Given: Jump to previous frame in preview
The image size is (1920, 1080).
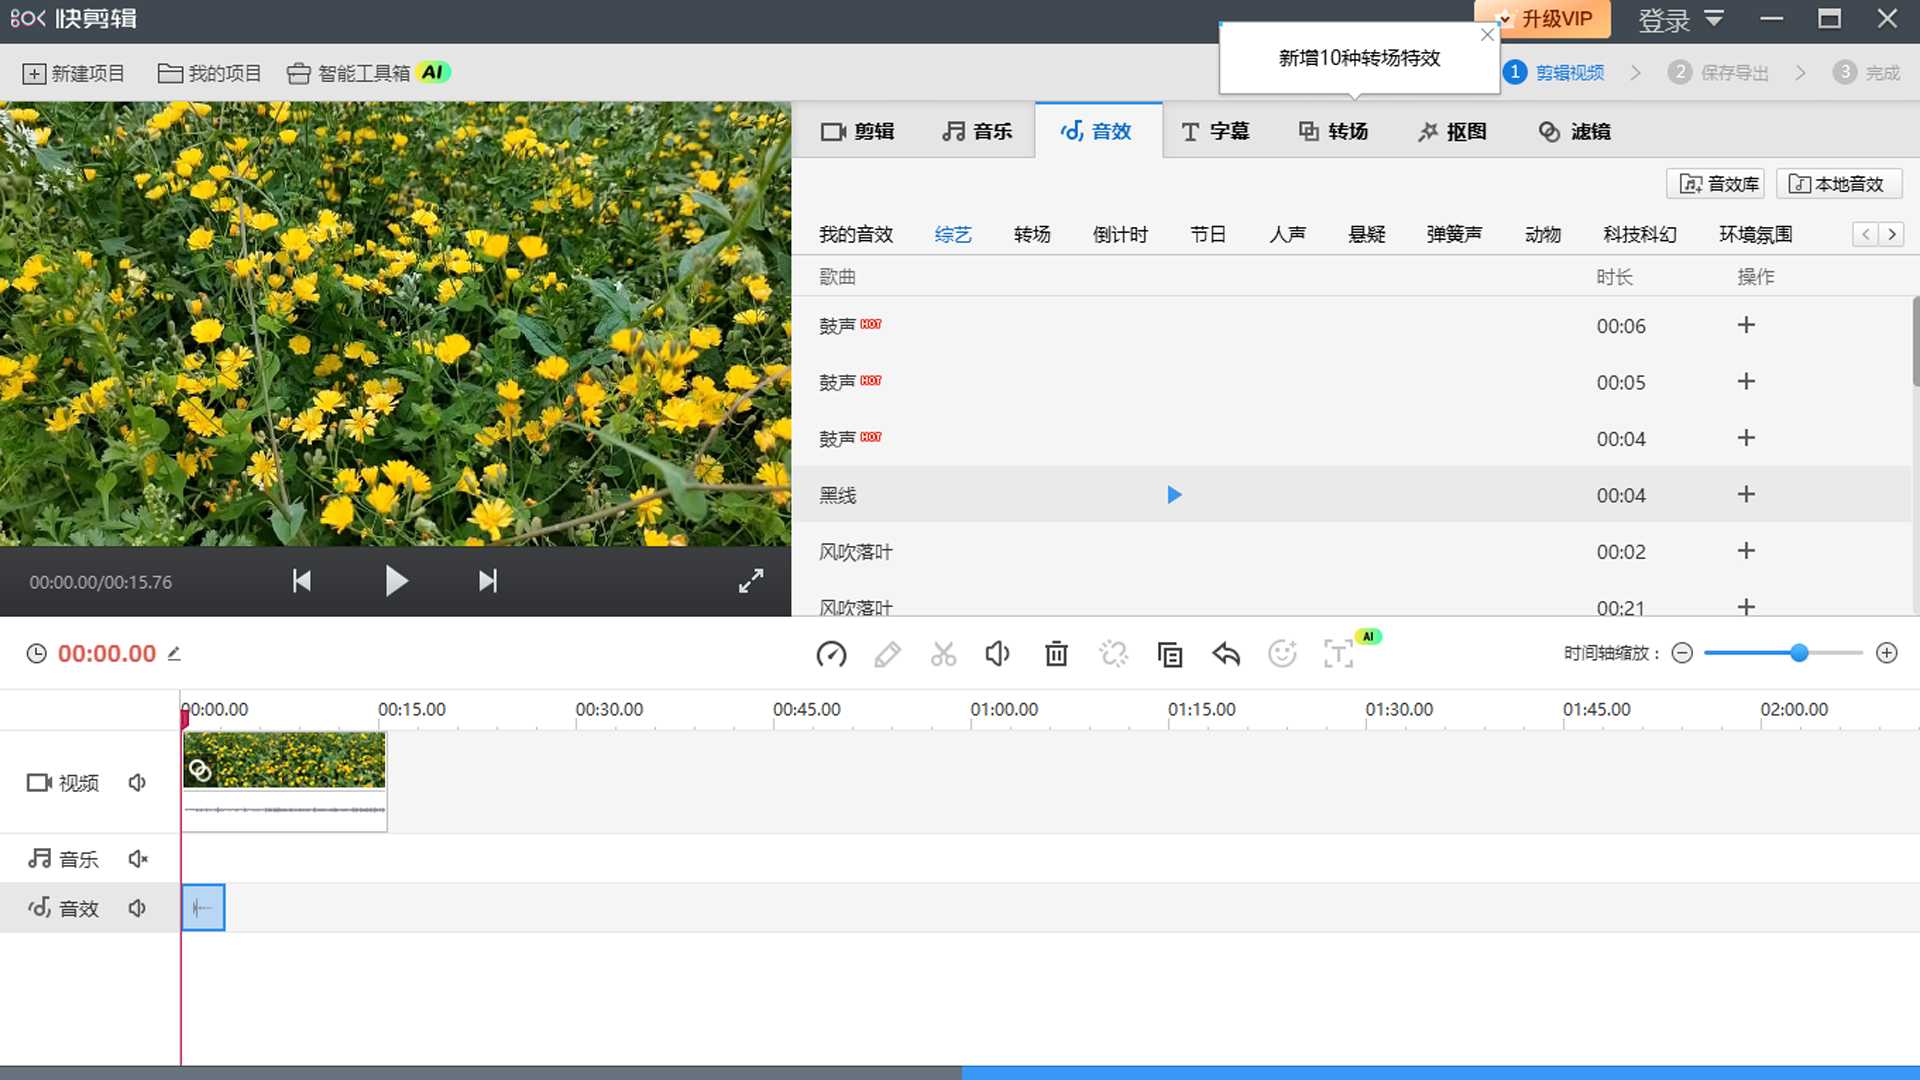Looking at the screenshot, I should 301,581.
